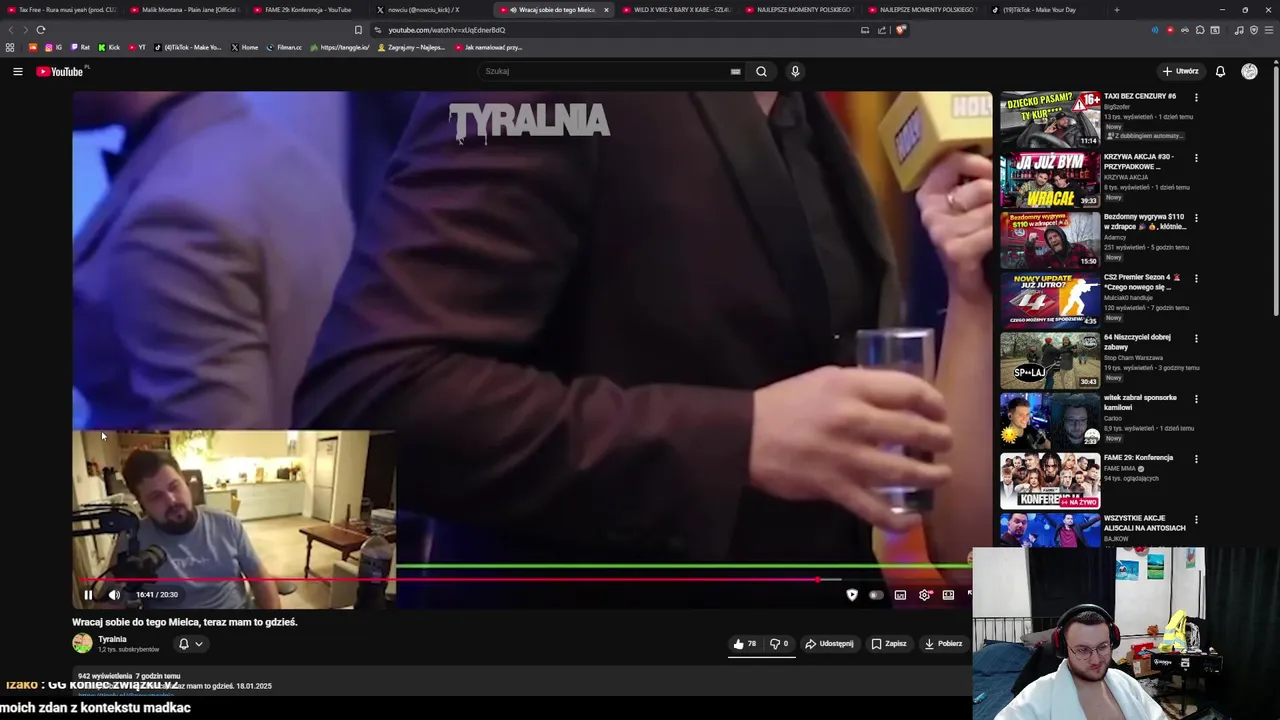Switch to Malik Montana - Plain Jane tab
1280x720 pixels.
pos(185,10)
